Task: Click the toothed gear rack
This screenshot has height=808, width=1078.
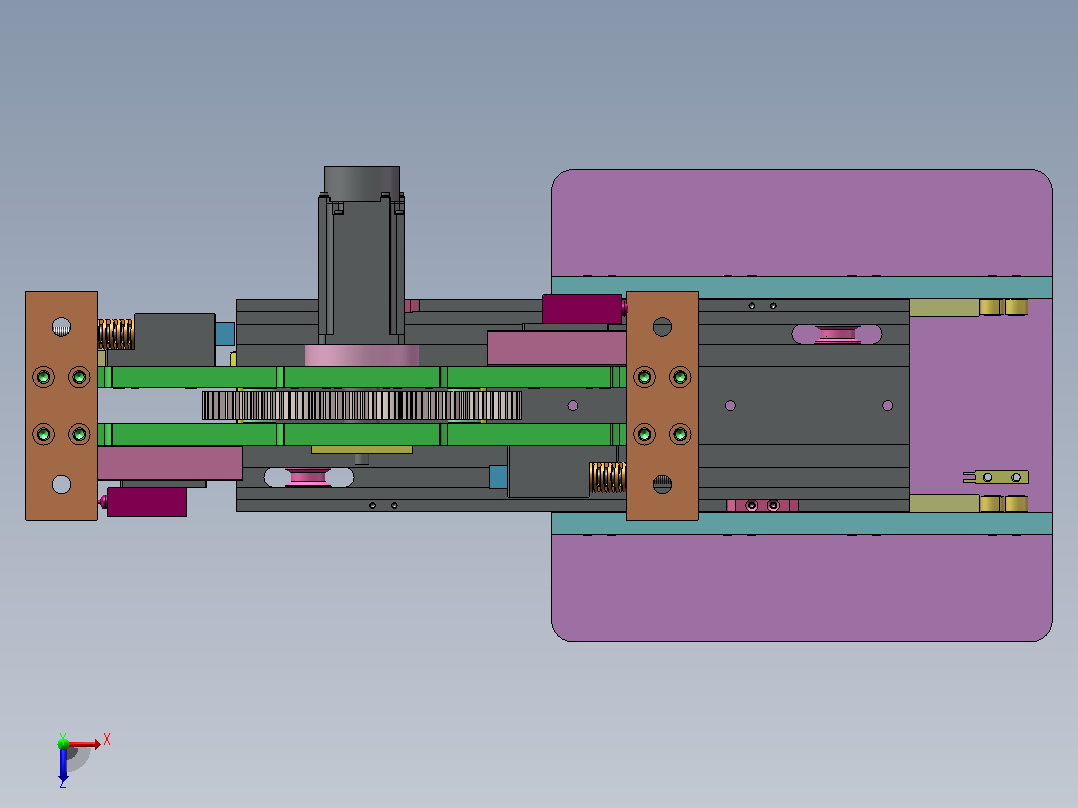Action: (x=362, y=405)
